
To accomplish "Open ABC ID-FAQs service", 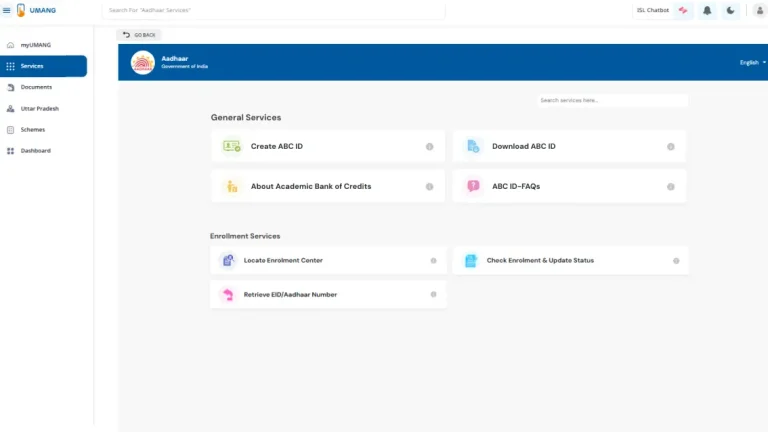I will [569, 186].
